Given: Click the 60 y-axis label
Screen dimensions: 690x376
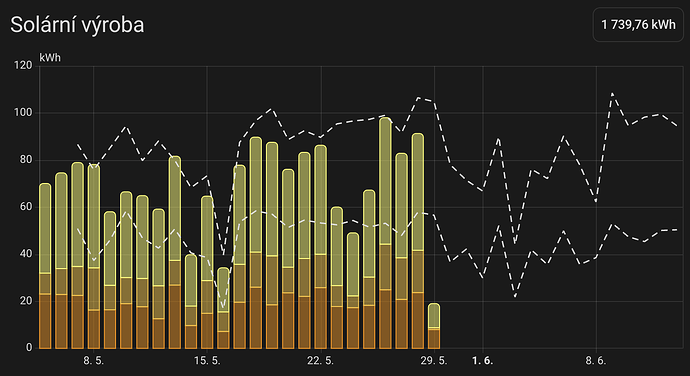Looking at the screenshot, I should (26, 207).
